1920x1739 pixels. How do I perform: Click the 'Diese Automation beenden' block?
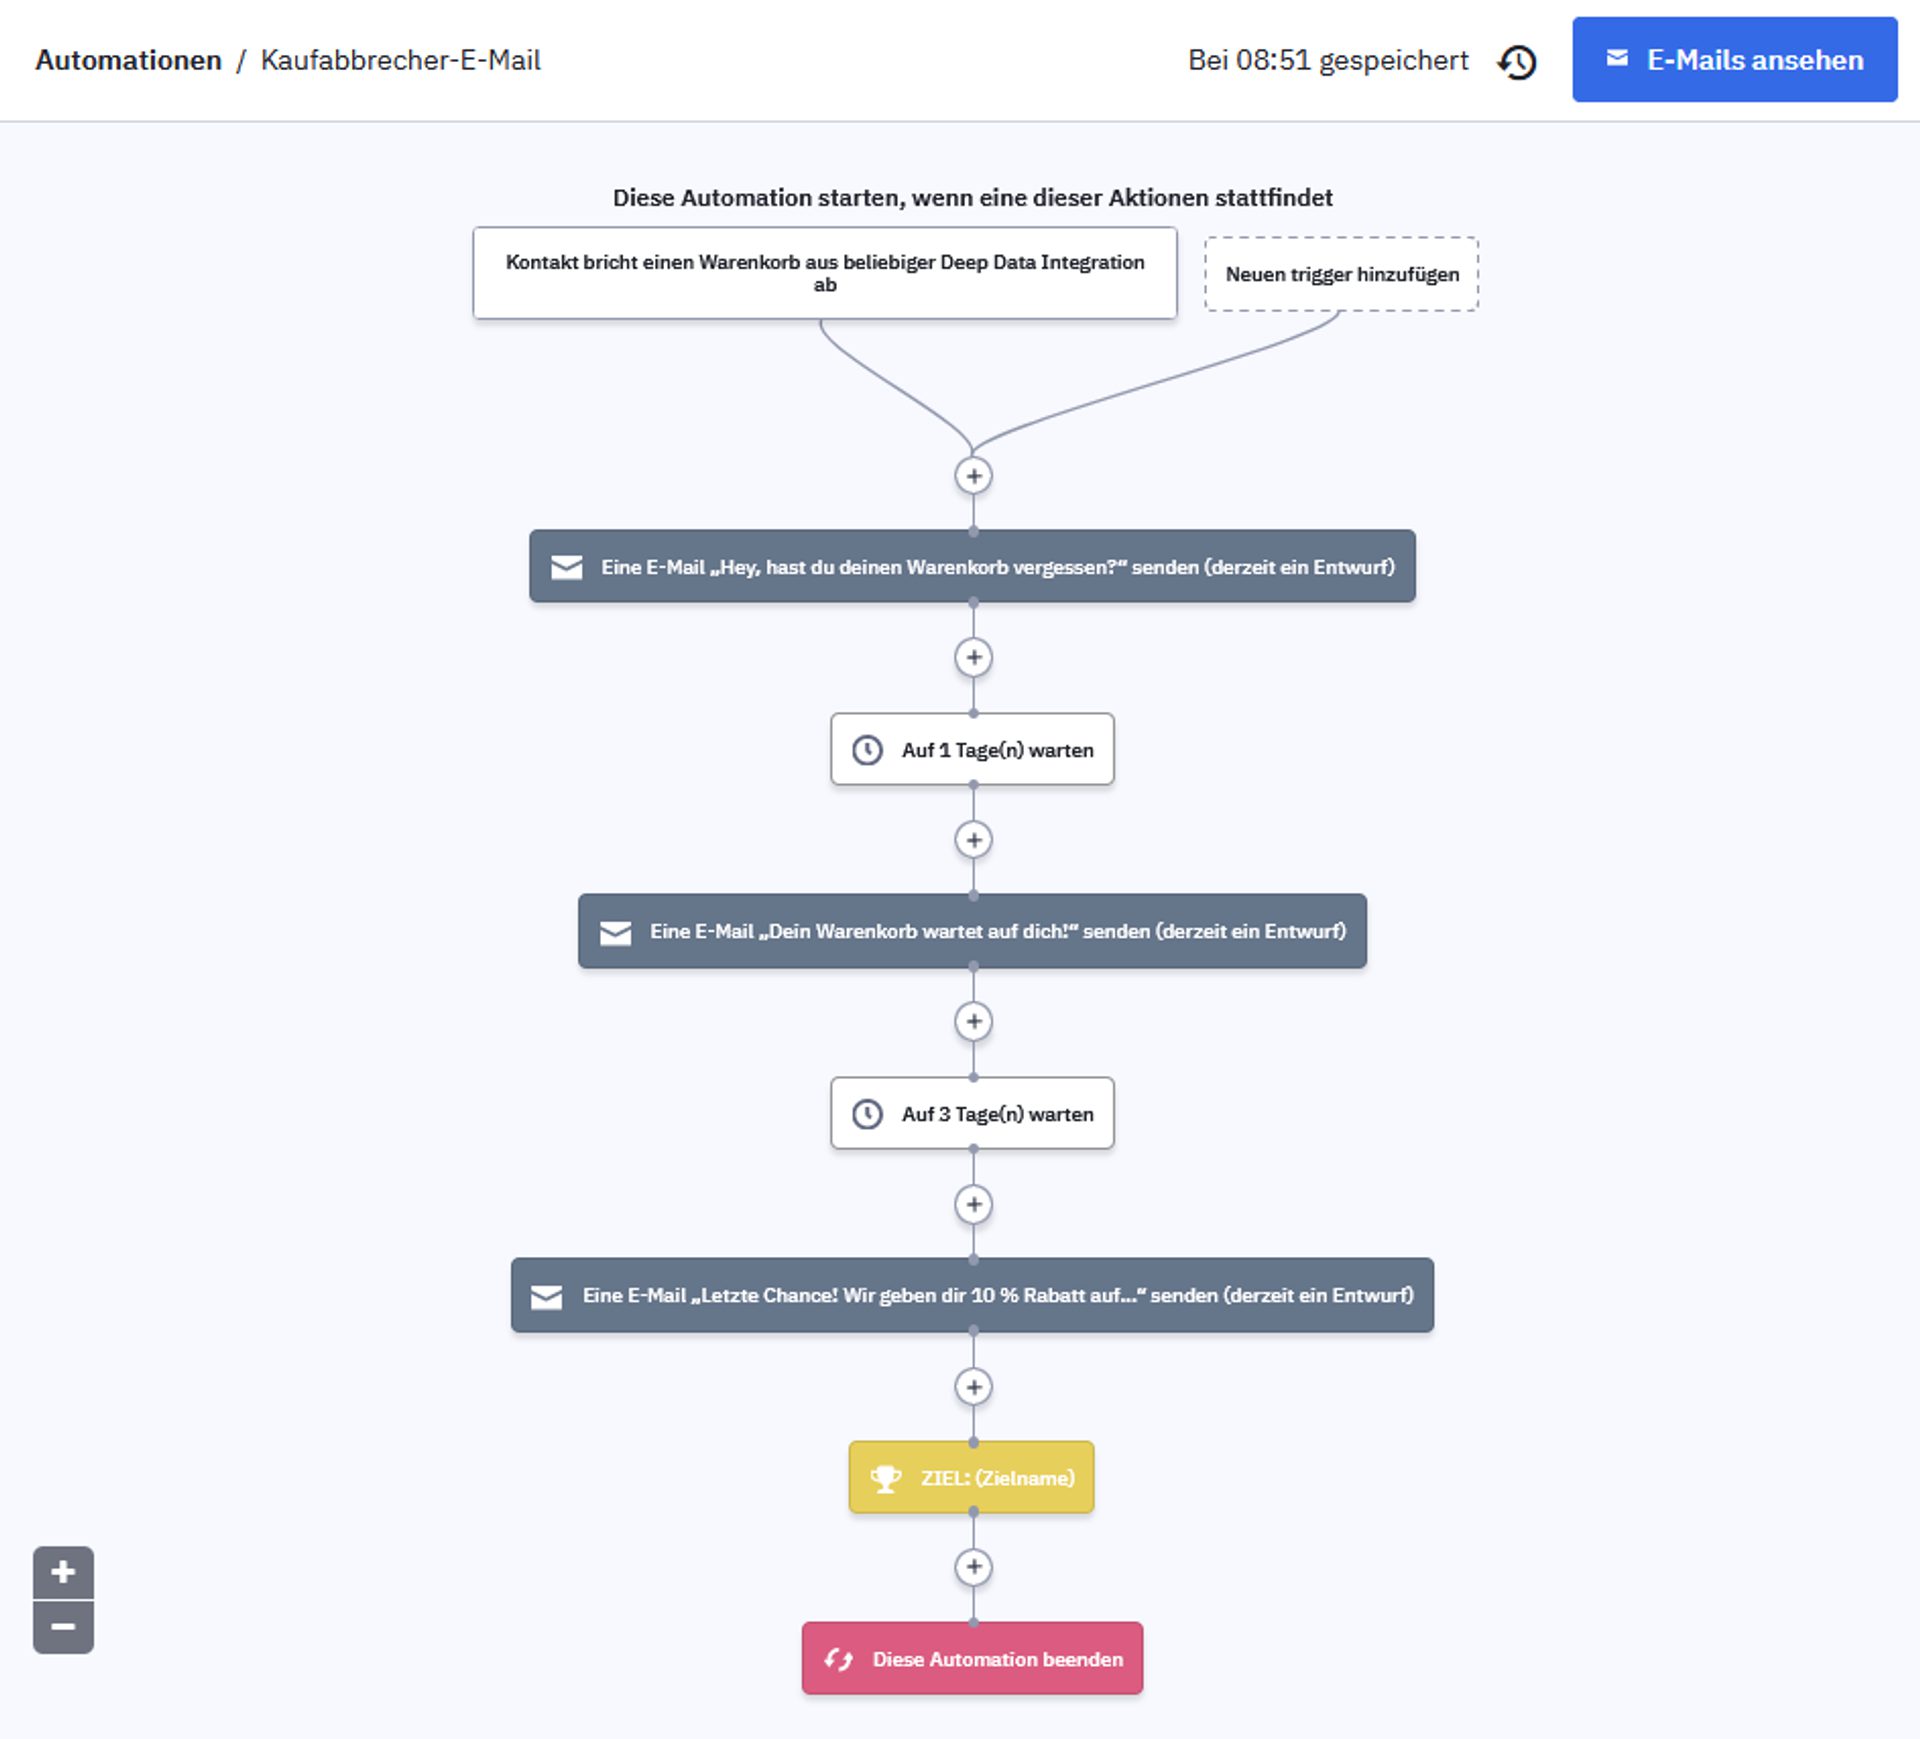click(972, 1659)
